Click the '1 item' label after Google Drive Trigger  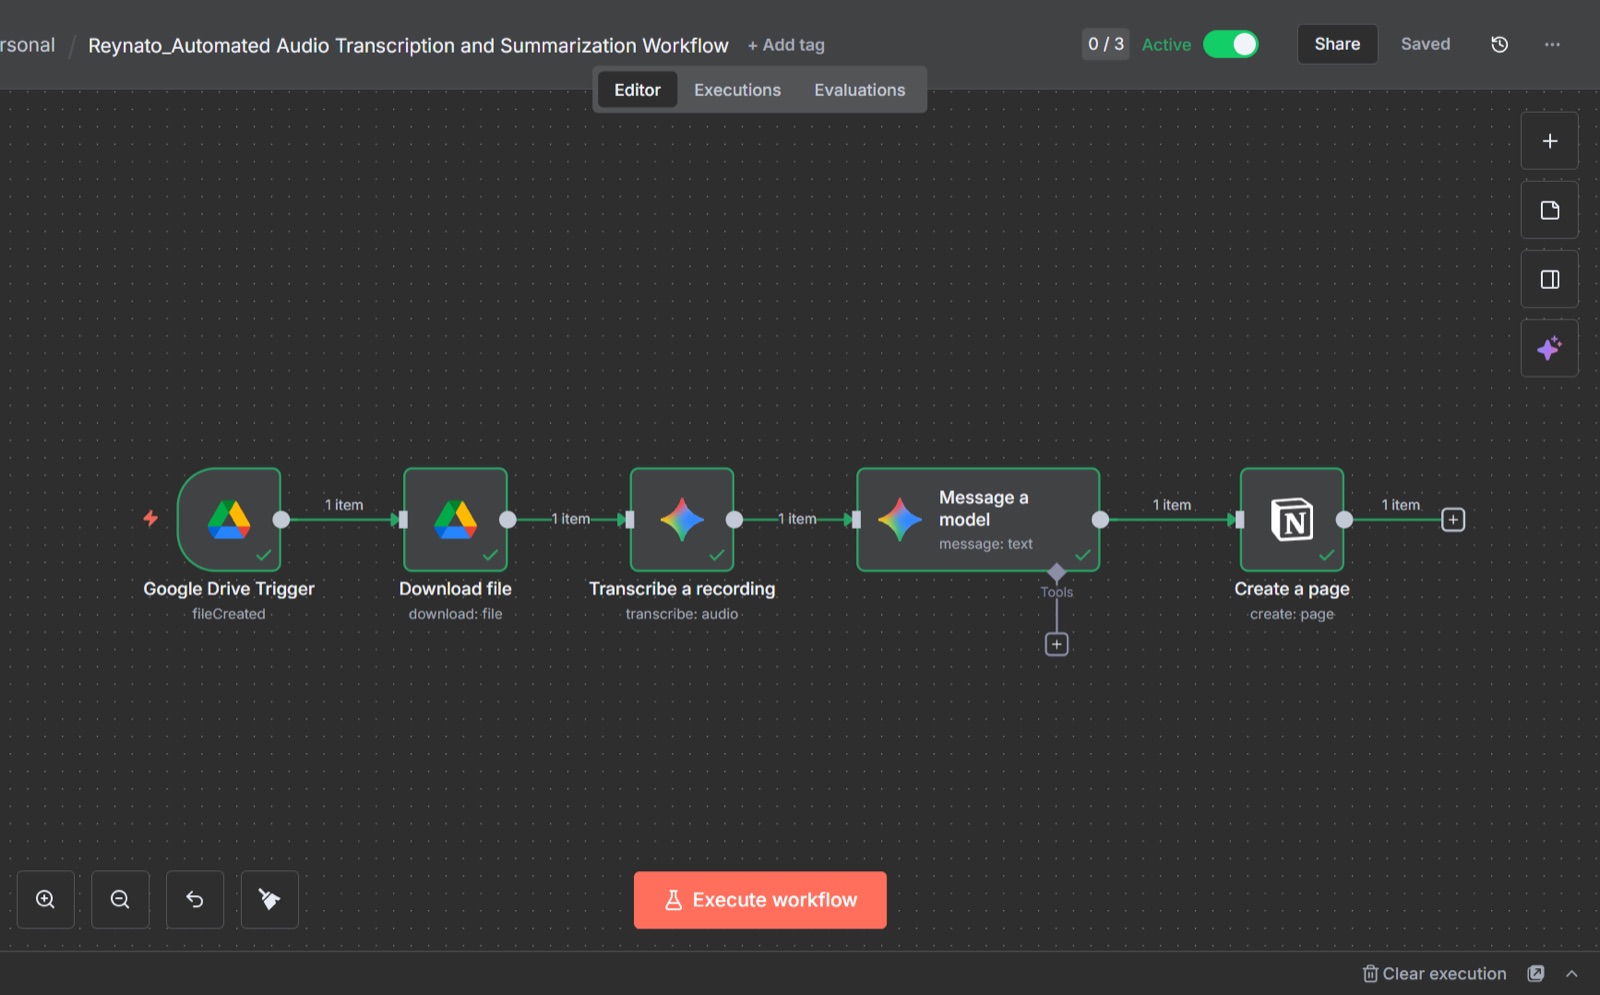click(x=344, y=505)
